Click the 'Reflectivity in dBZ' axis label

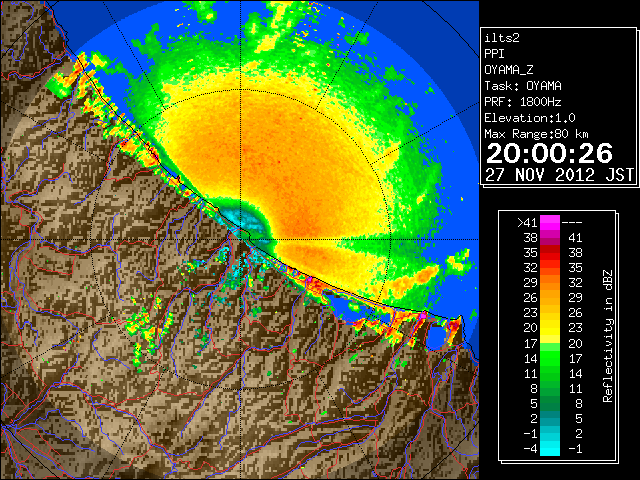coord(608,336)
